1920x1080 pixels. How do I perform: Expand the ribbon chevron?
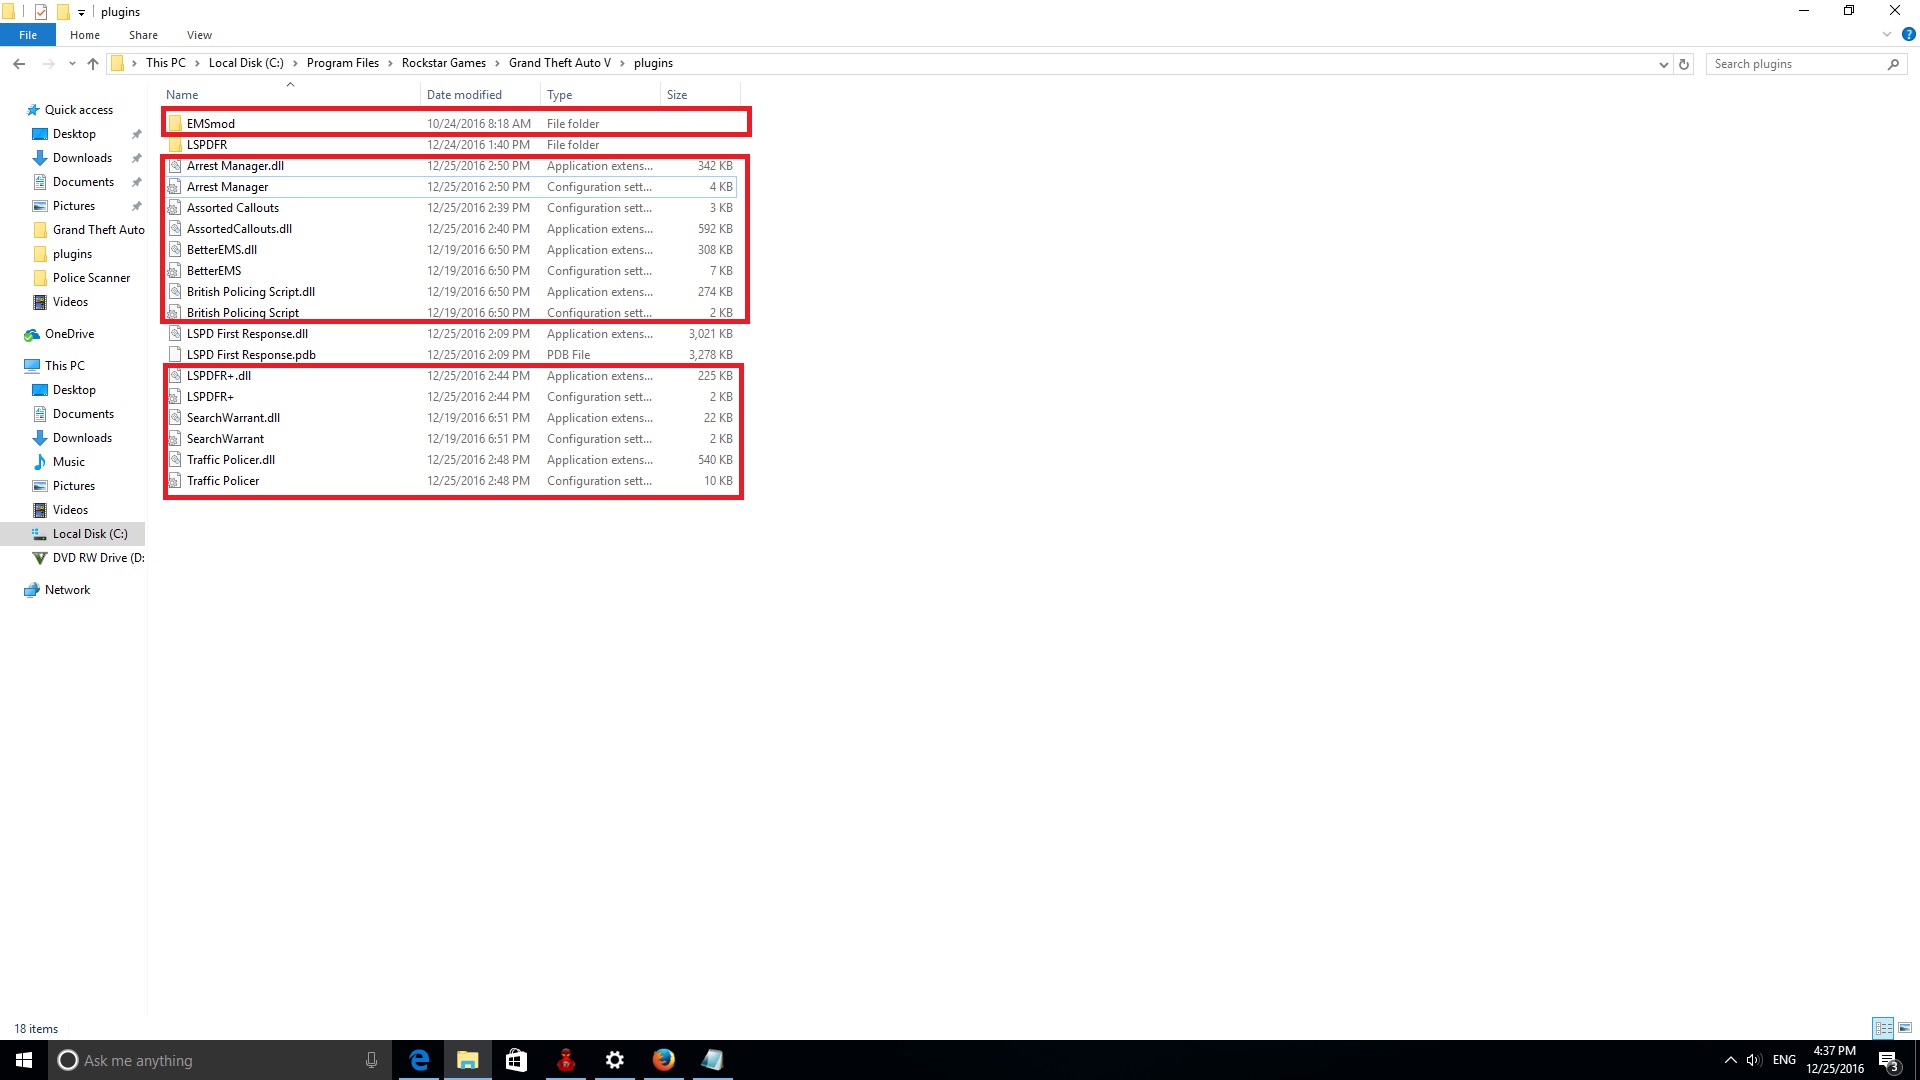coord(1887,34)
